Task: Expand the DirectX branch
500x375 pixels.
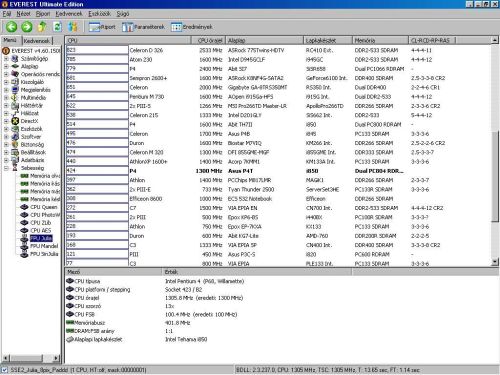Action: pos(6,121)
